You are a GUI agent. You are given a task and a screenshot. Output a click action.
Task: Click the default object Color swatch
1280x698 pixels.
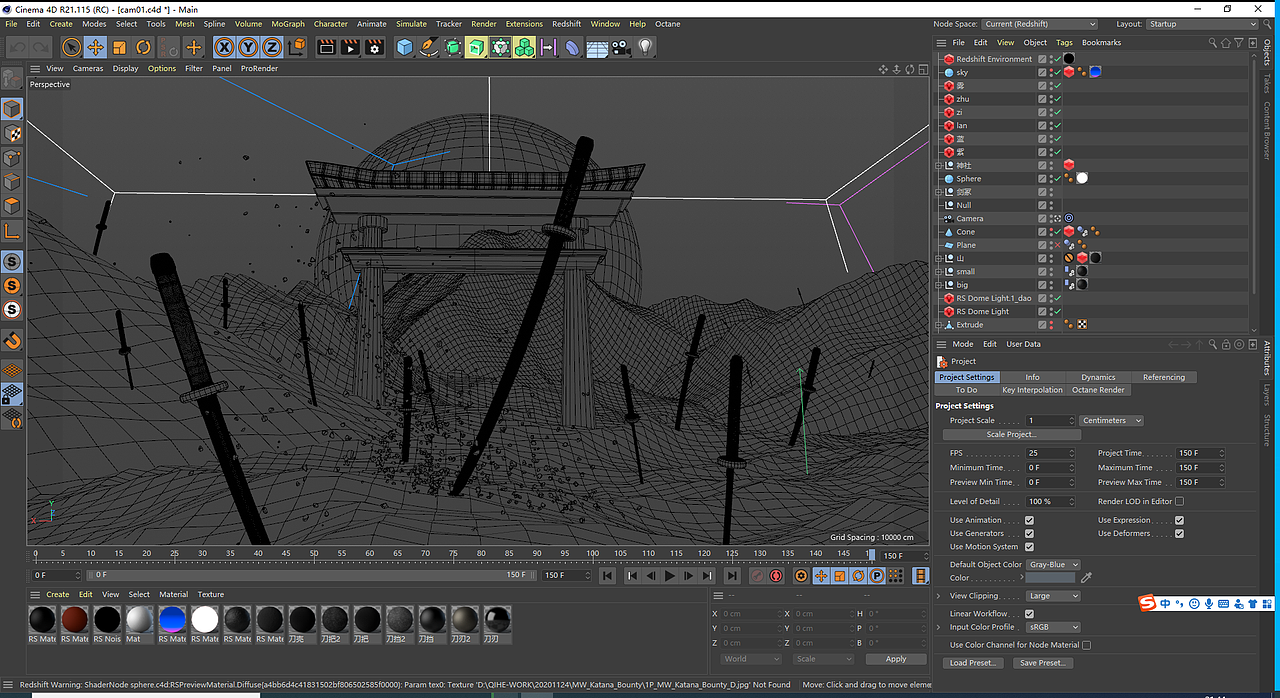[1050, 578]
